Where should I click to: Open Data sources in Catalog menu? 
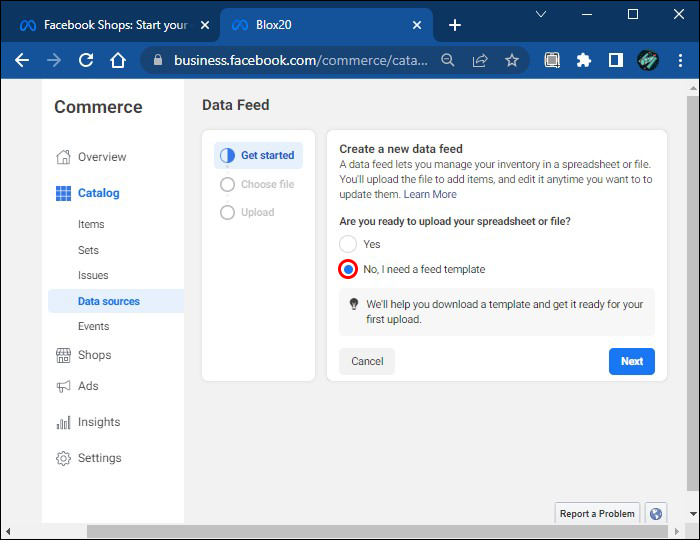[109, 301]
